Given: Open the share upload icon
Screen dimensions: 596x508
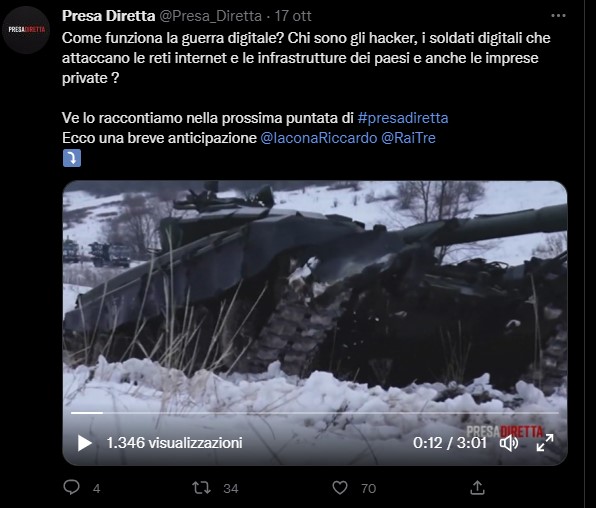Looking at the screenshot, I should pos(477,487).
